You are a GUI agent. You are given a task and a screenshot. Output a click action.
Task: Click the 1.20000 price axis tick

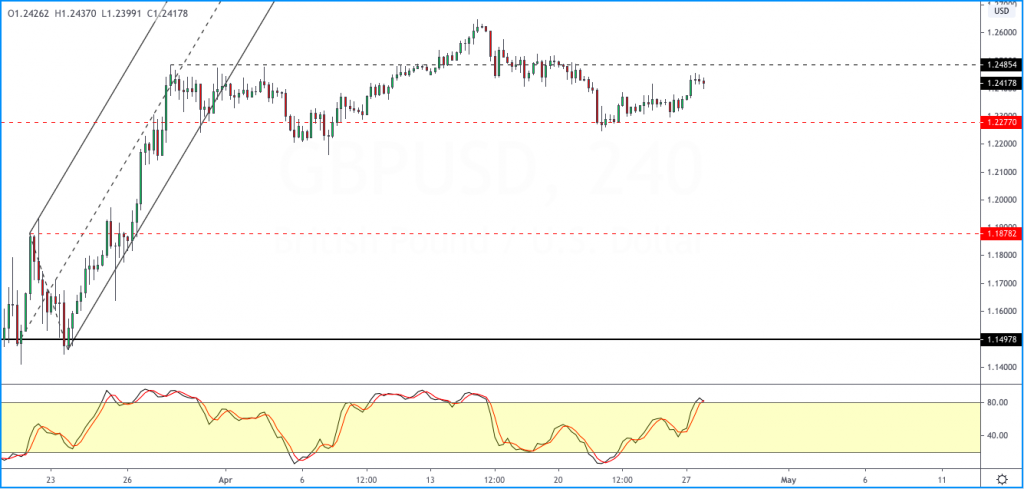[x=1002, y=200]
